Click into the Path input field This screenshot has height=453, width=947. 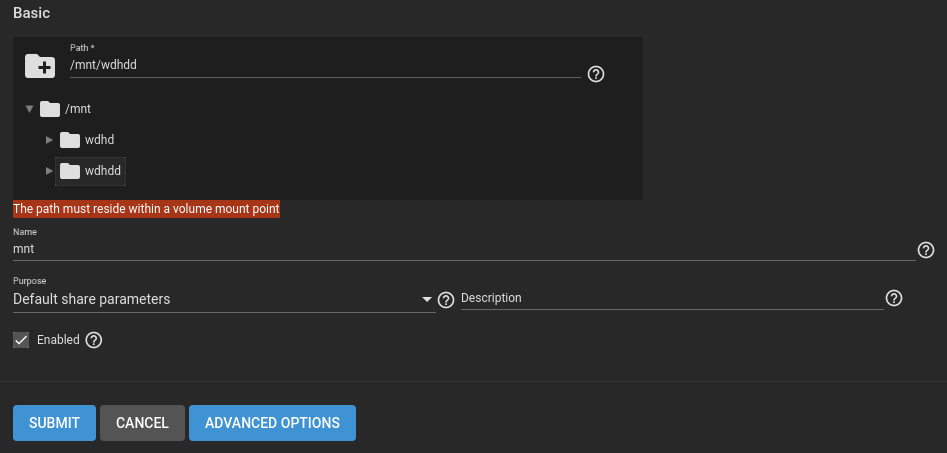tap(325, 65)
